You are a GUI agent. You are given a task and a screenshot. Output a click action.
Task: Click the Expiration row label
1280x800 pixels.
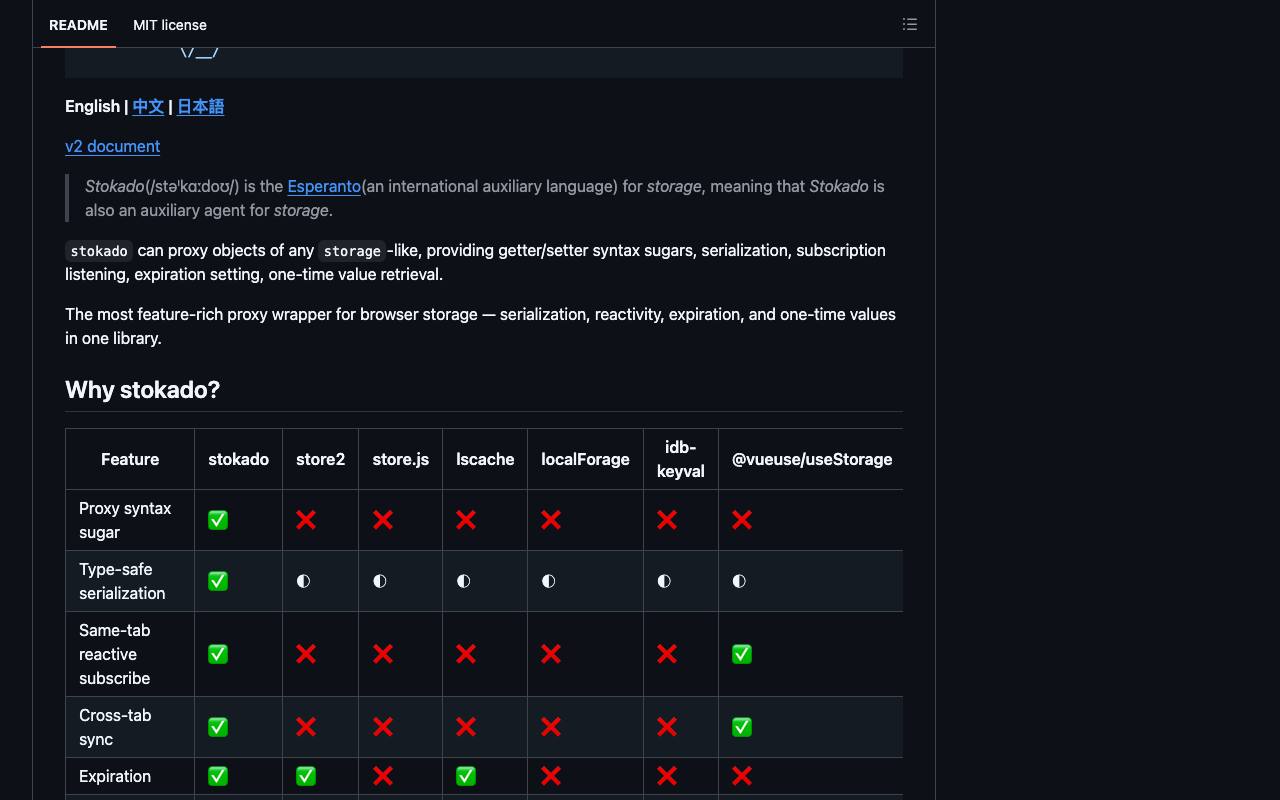115,776
